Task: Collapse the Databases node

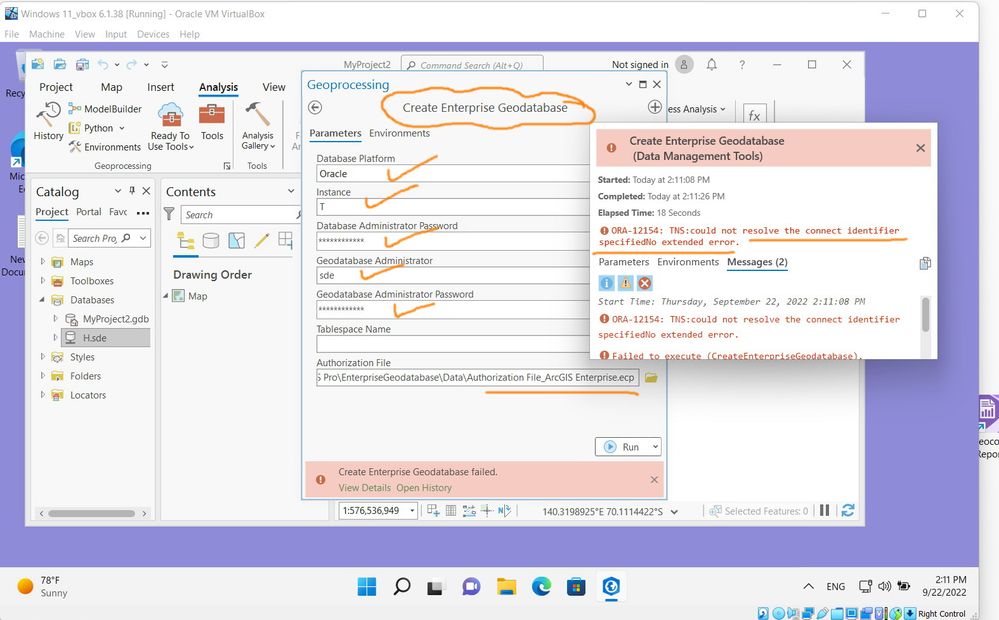Action: 43,299
